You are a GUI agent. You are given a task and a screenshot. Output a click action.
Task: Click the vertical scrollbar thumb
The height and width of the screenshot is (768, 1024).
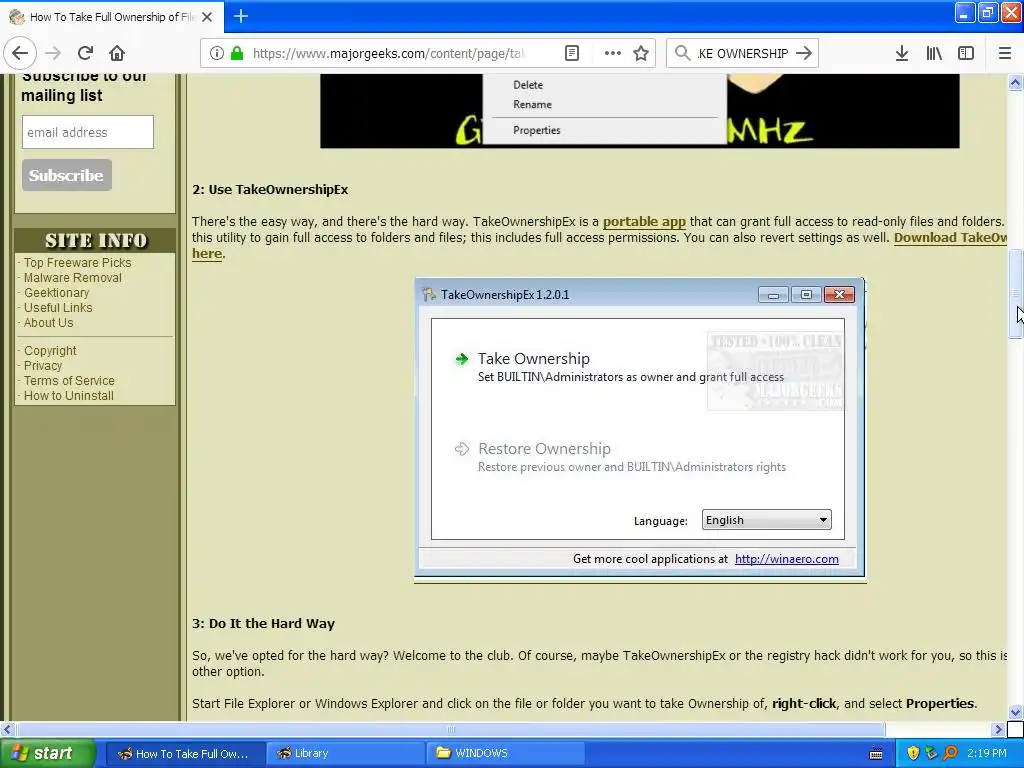click(1015, 294)
